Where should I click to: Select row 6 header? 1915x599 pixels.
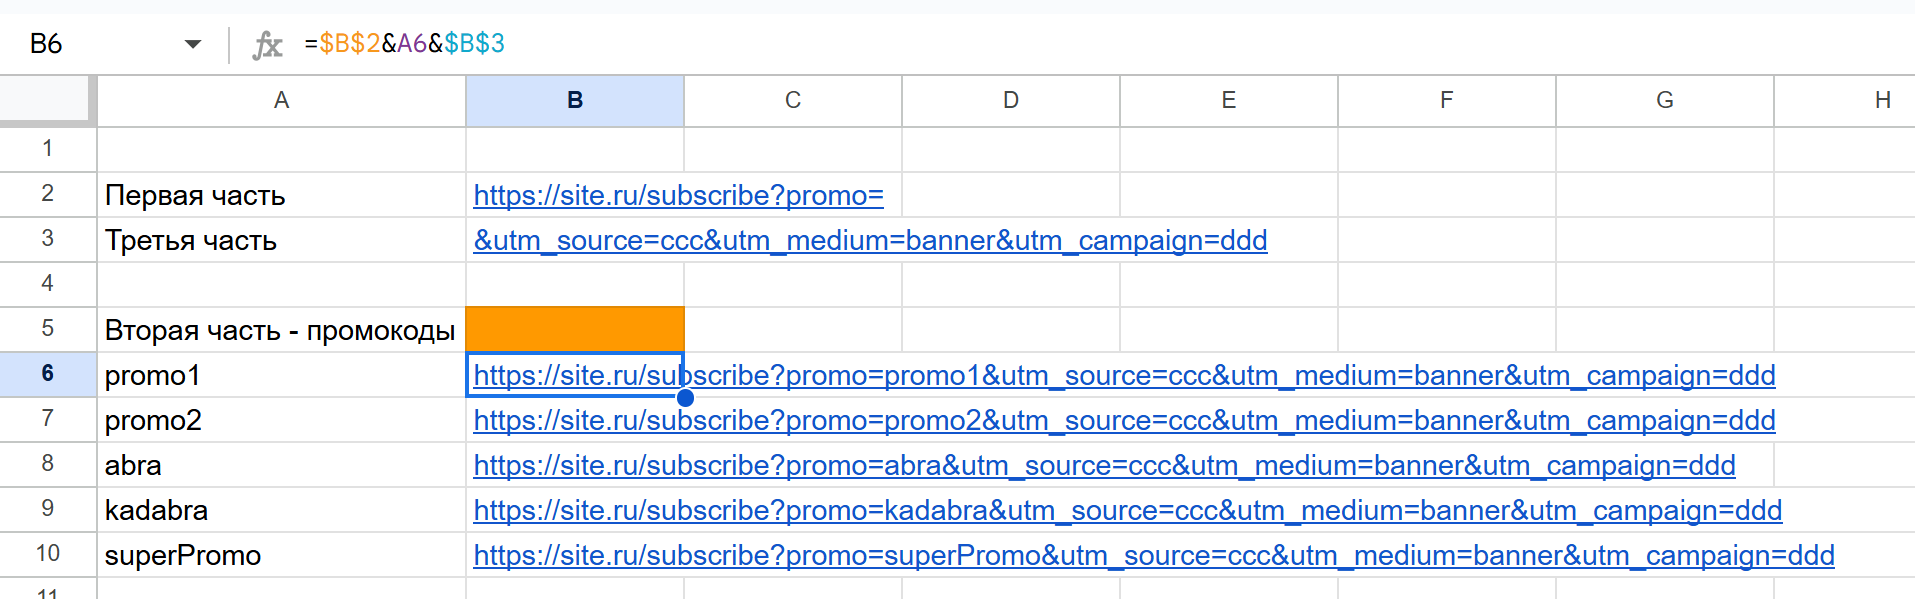[x=47, y=374]
